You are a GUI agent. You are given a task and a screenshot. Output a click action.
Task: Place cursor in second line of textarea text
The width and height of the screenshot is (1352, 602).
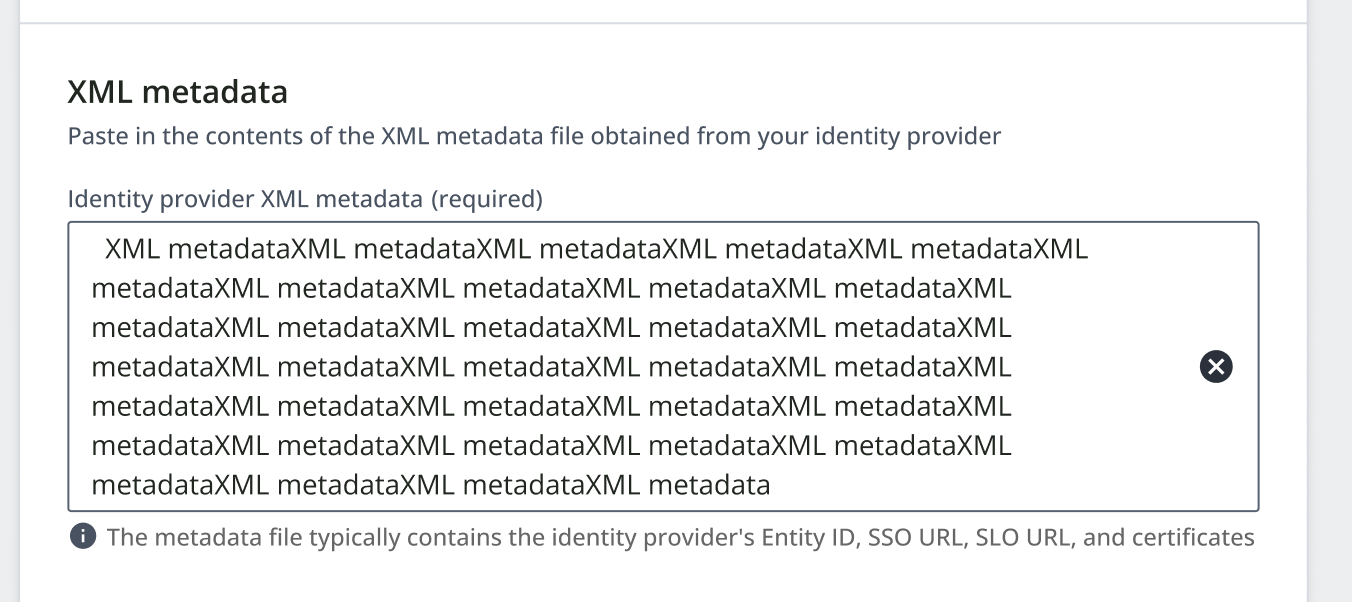click(x=551, y=289)
